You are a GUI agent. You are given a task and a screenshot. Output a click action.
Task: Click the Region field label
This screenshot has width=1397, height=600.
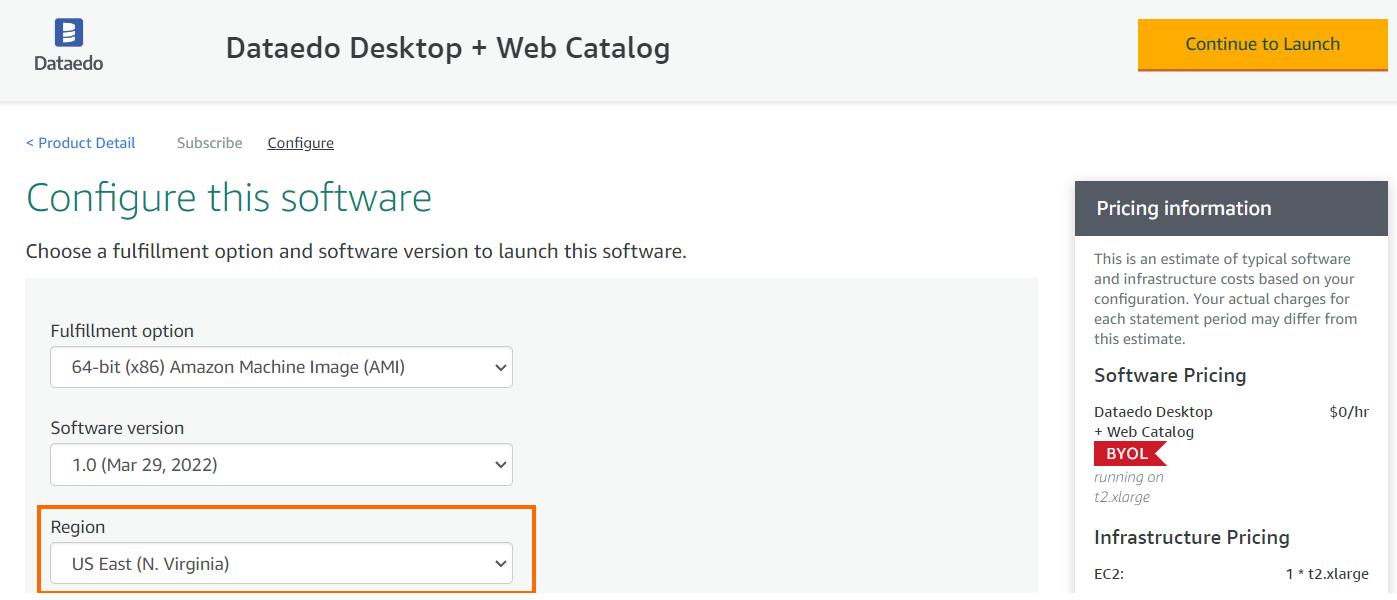78,527
